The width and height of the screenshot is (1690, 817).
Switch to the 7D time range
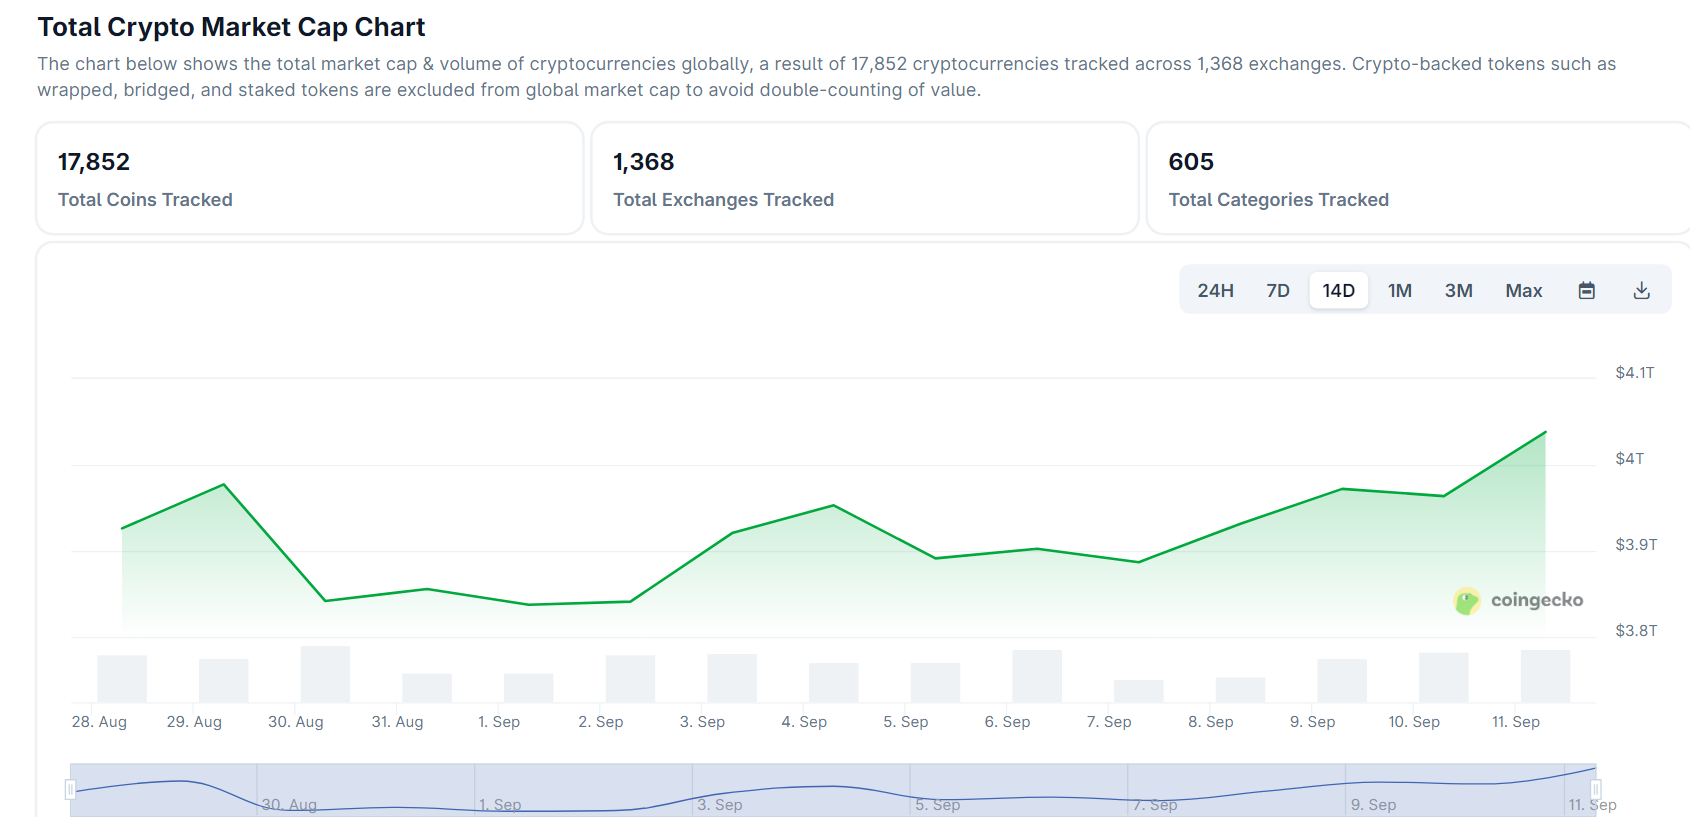(x=1277, y=291)
